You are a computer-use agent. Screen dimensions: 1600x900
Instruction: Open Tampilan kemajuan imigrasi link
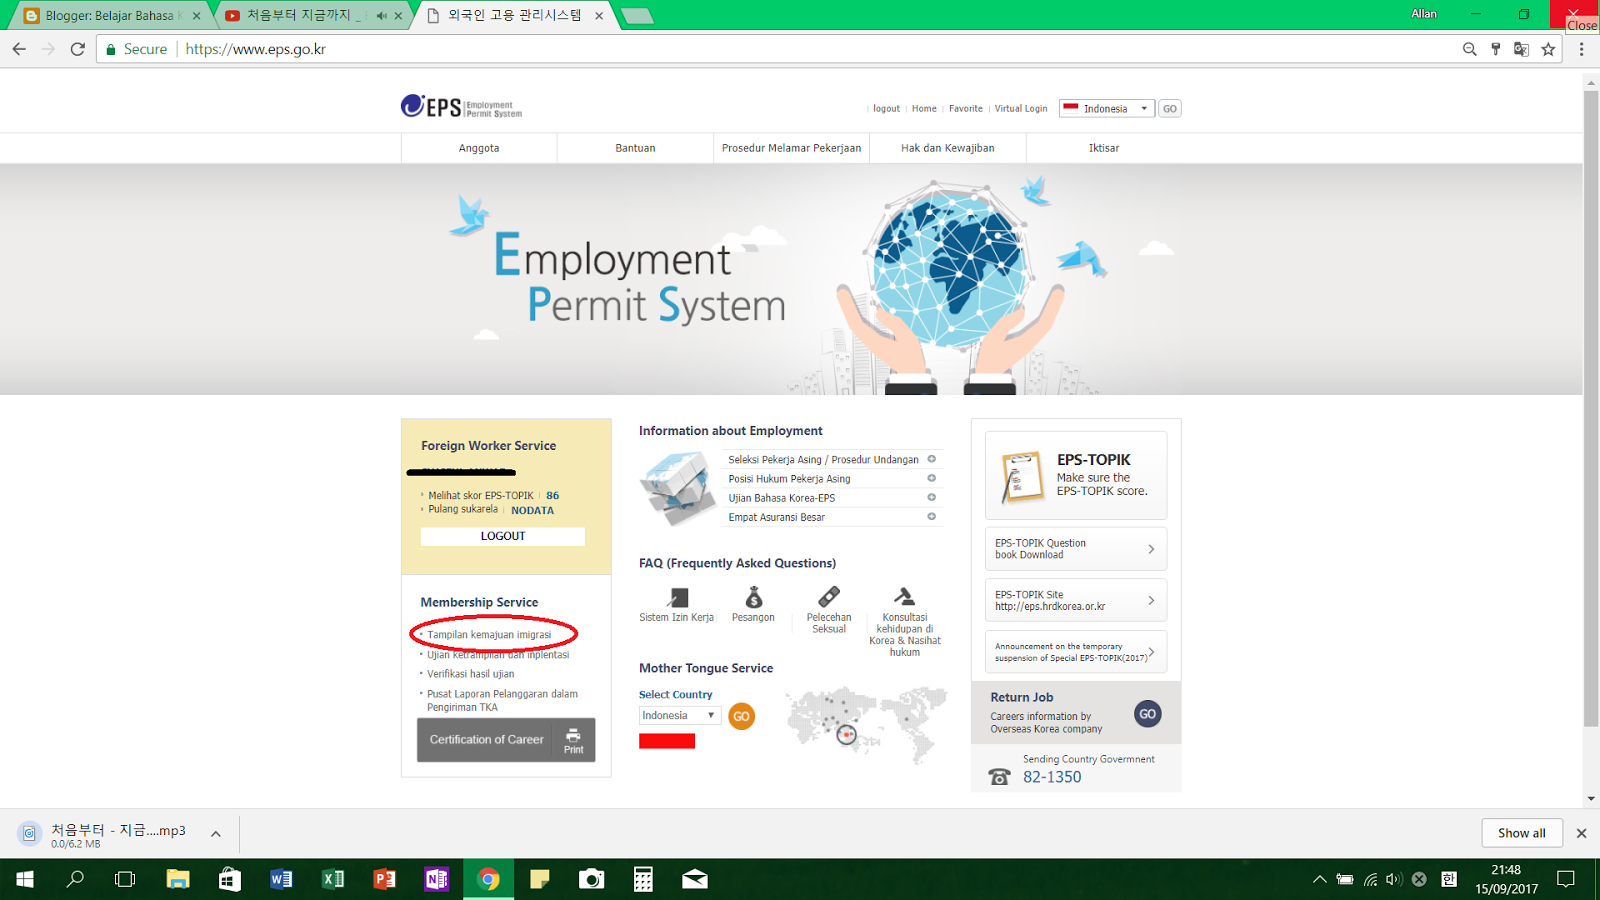pyautogui.click(x=489, y=635)
